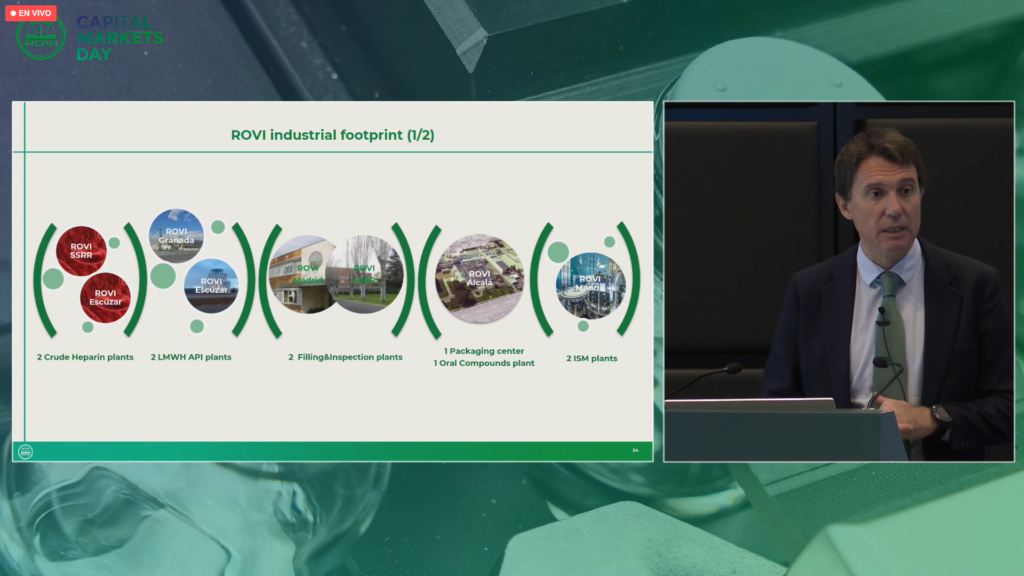The image size is (1024, 576).
Task: Click the '2 LMWH API plants' label
Action: pyautogui.click(x=191, y=357)
